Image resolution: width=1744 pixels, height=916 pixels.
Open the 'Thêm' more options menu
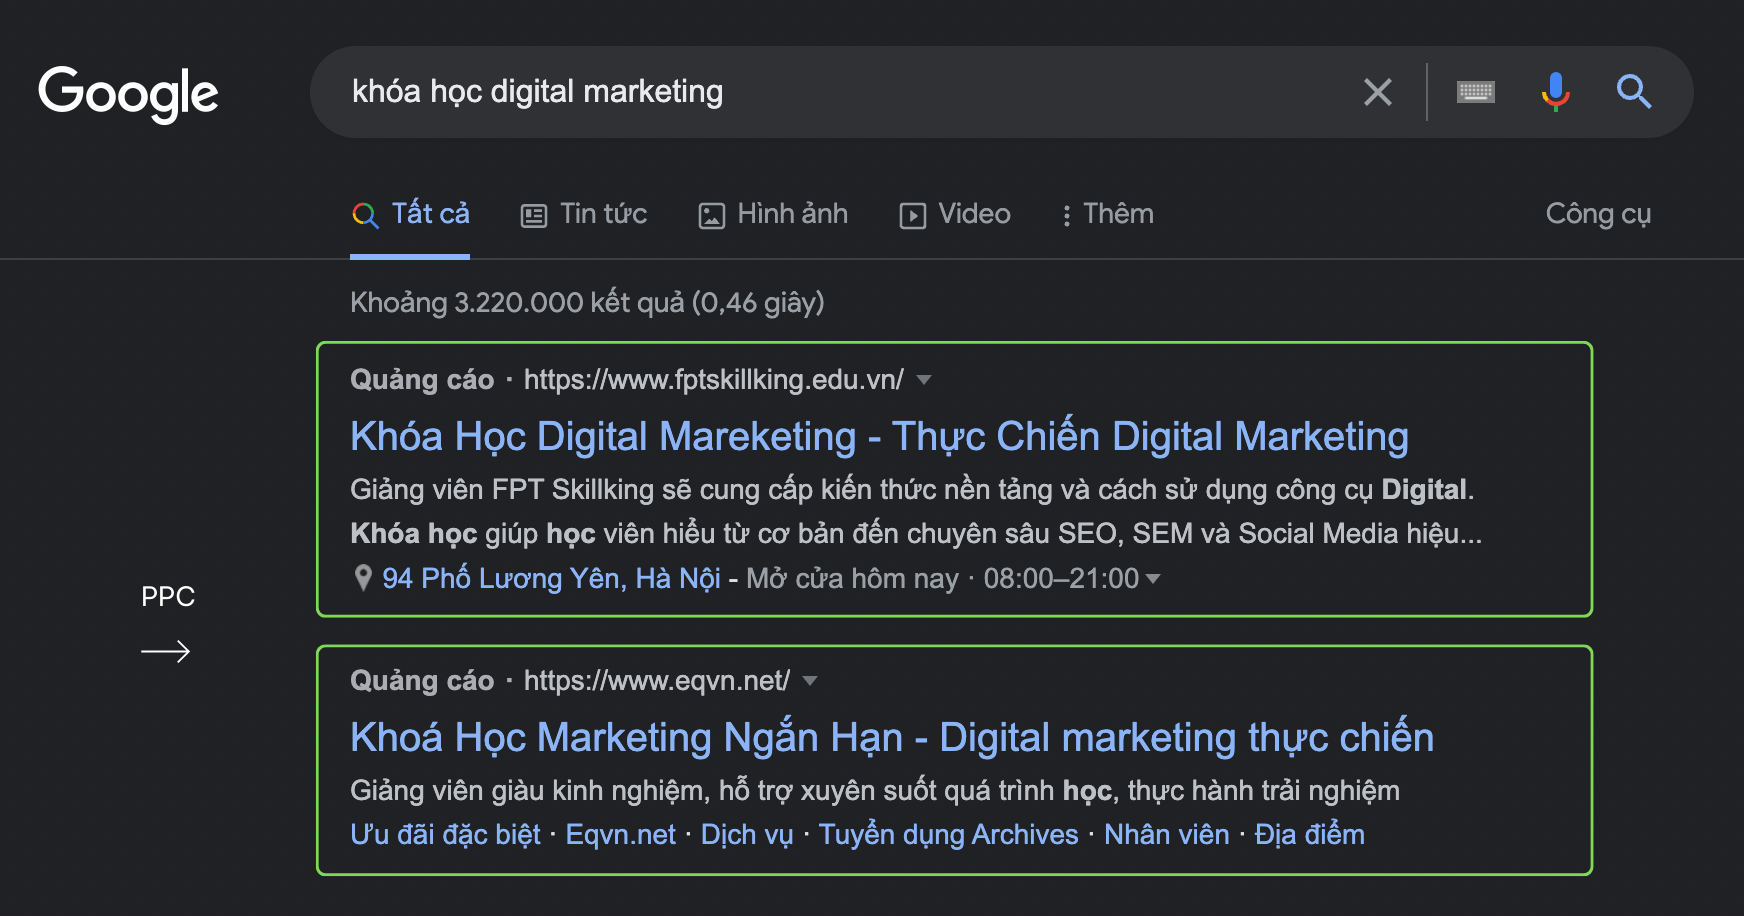1107,214
